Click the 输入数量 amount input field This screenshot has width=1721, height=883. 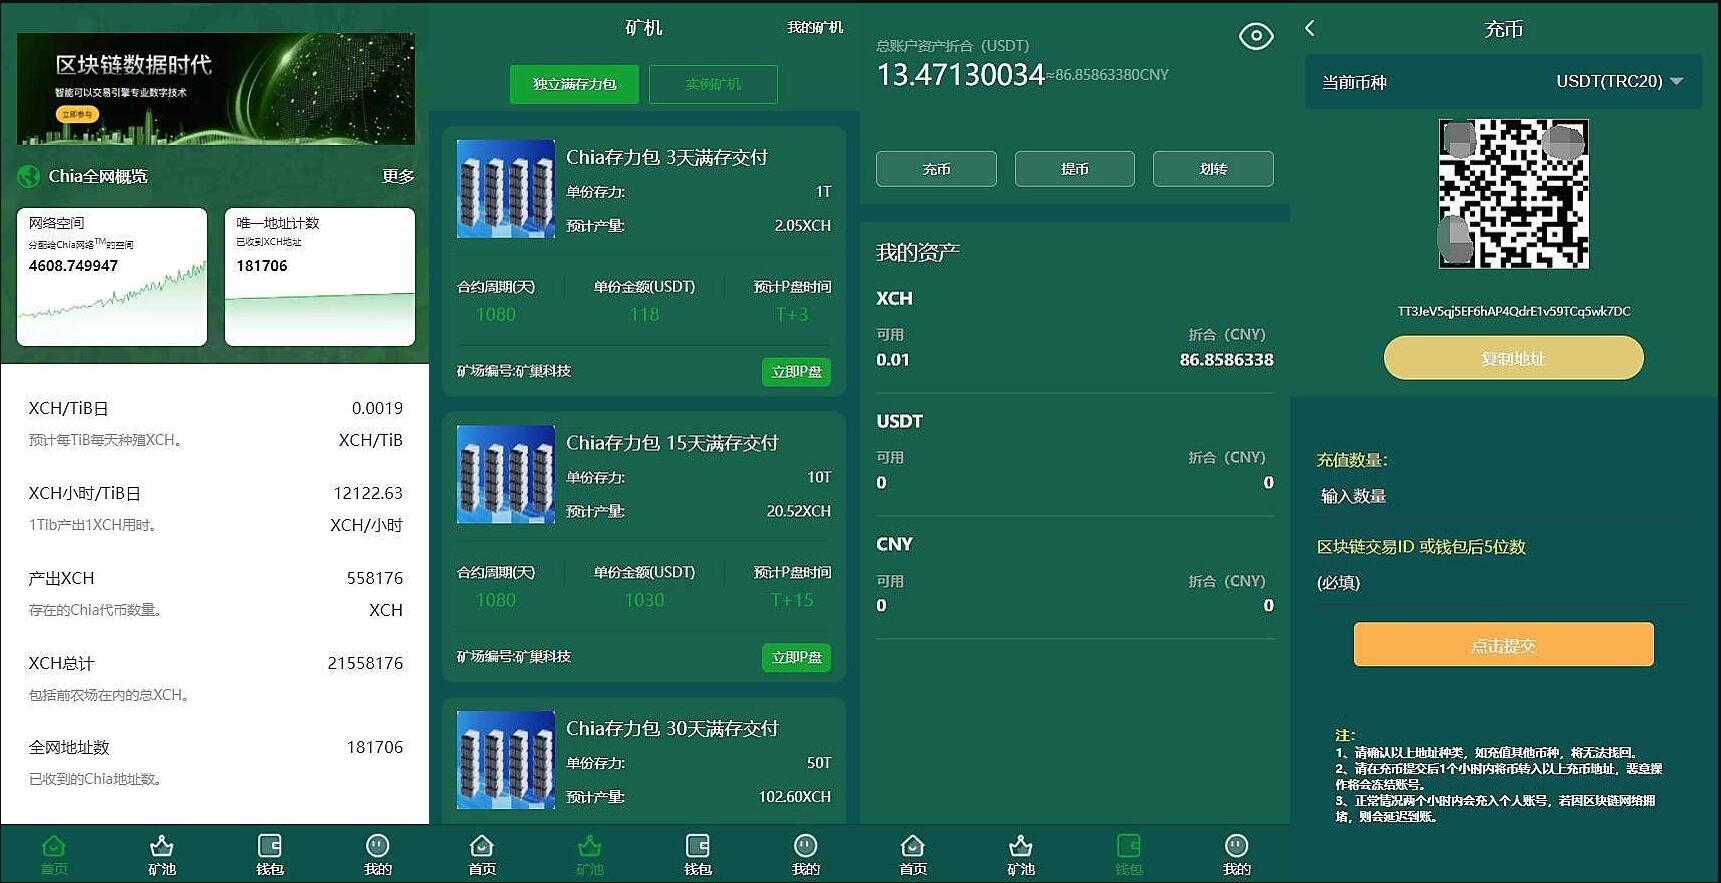[x=1500, y=497]
